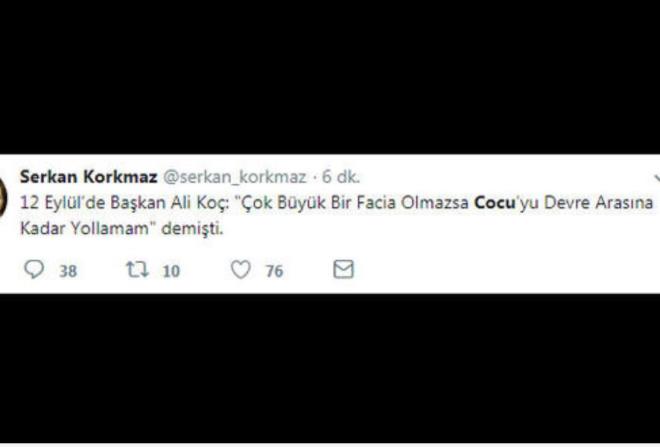View the like count 76
This screenshot has height=447, width=660.
[x=274, y=271]
